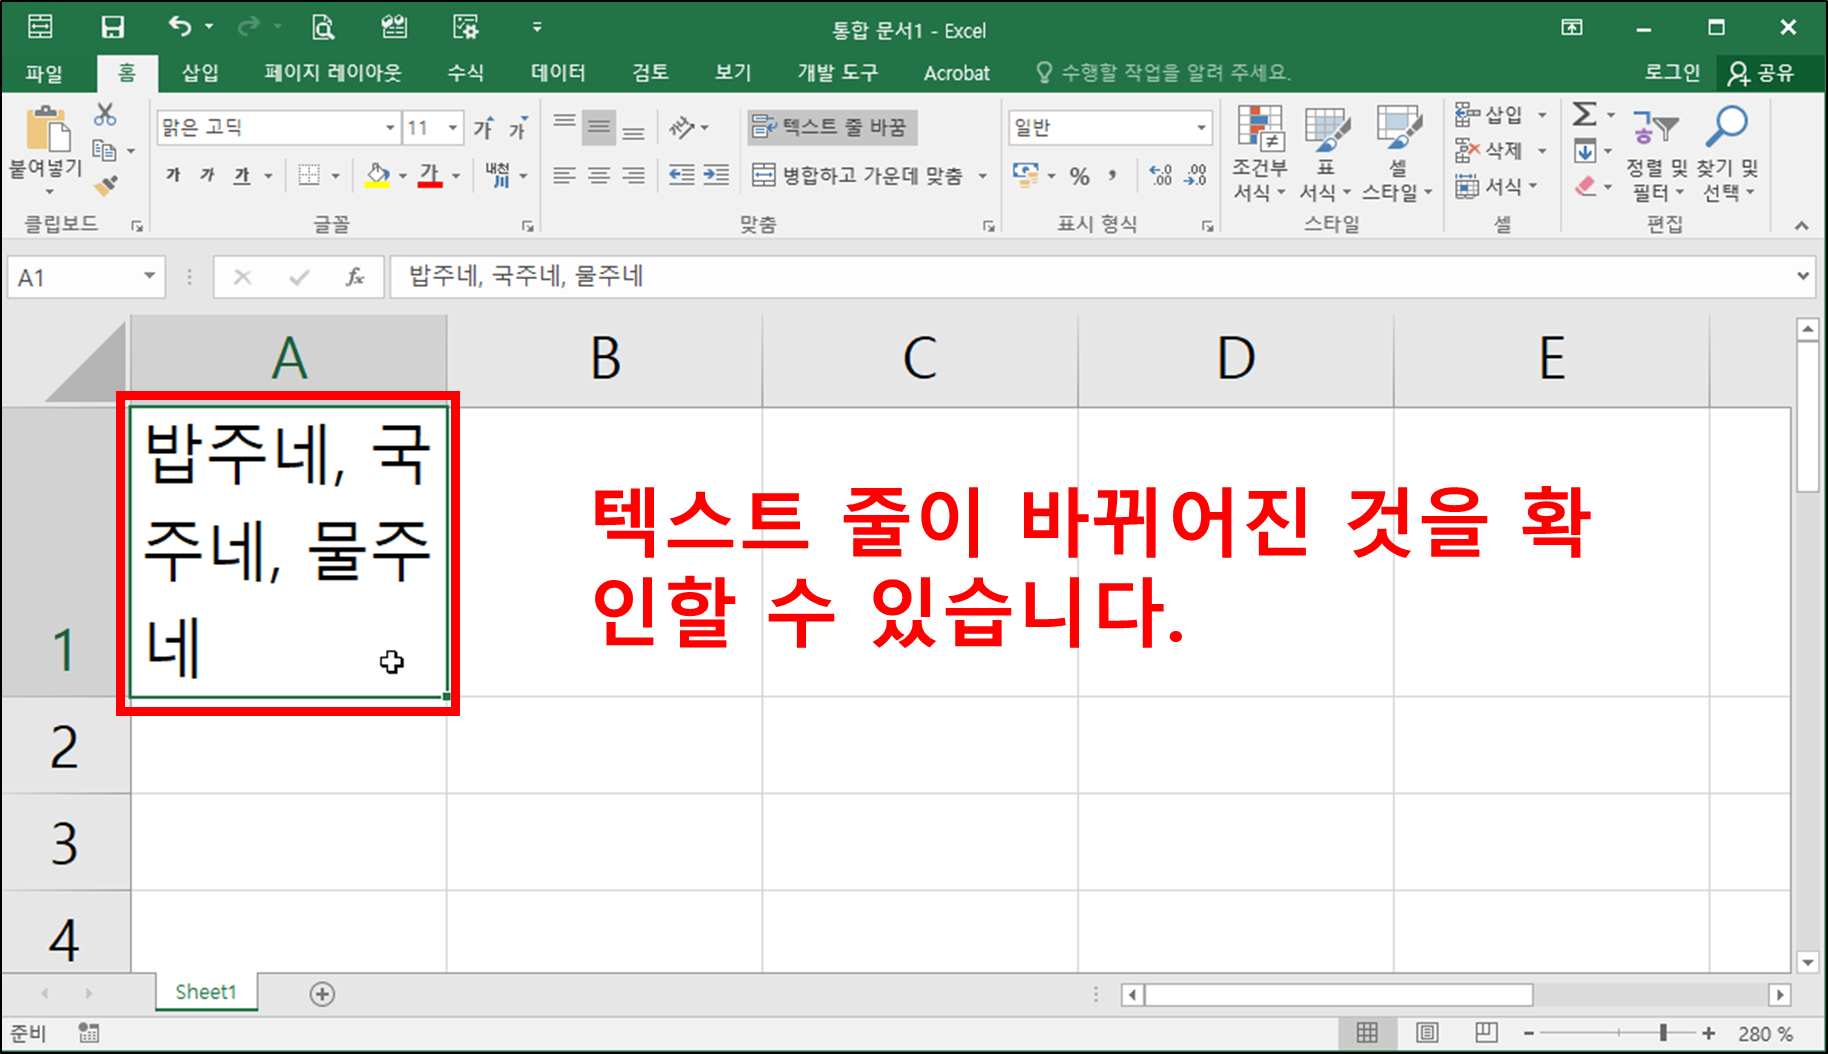Apply percent style number format
This screenshot has width=1828, height=1054.
coord(1079,175)
